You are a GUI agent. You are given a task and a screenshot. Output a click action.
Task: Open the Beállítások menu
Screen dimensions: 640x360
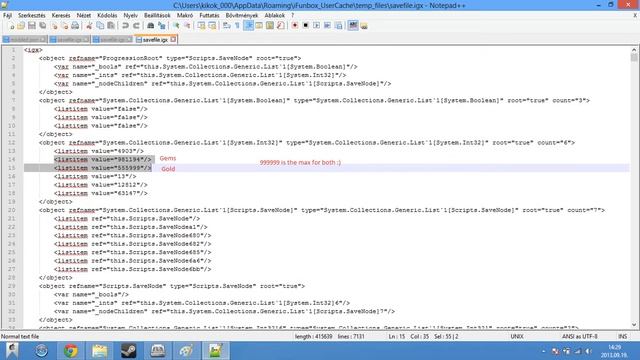(x=157, y=15)
